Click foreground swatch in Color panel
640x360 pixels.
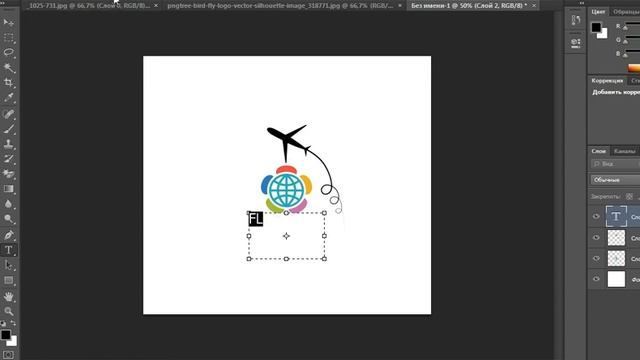click(596, 27)
